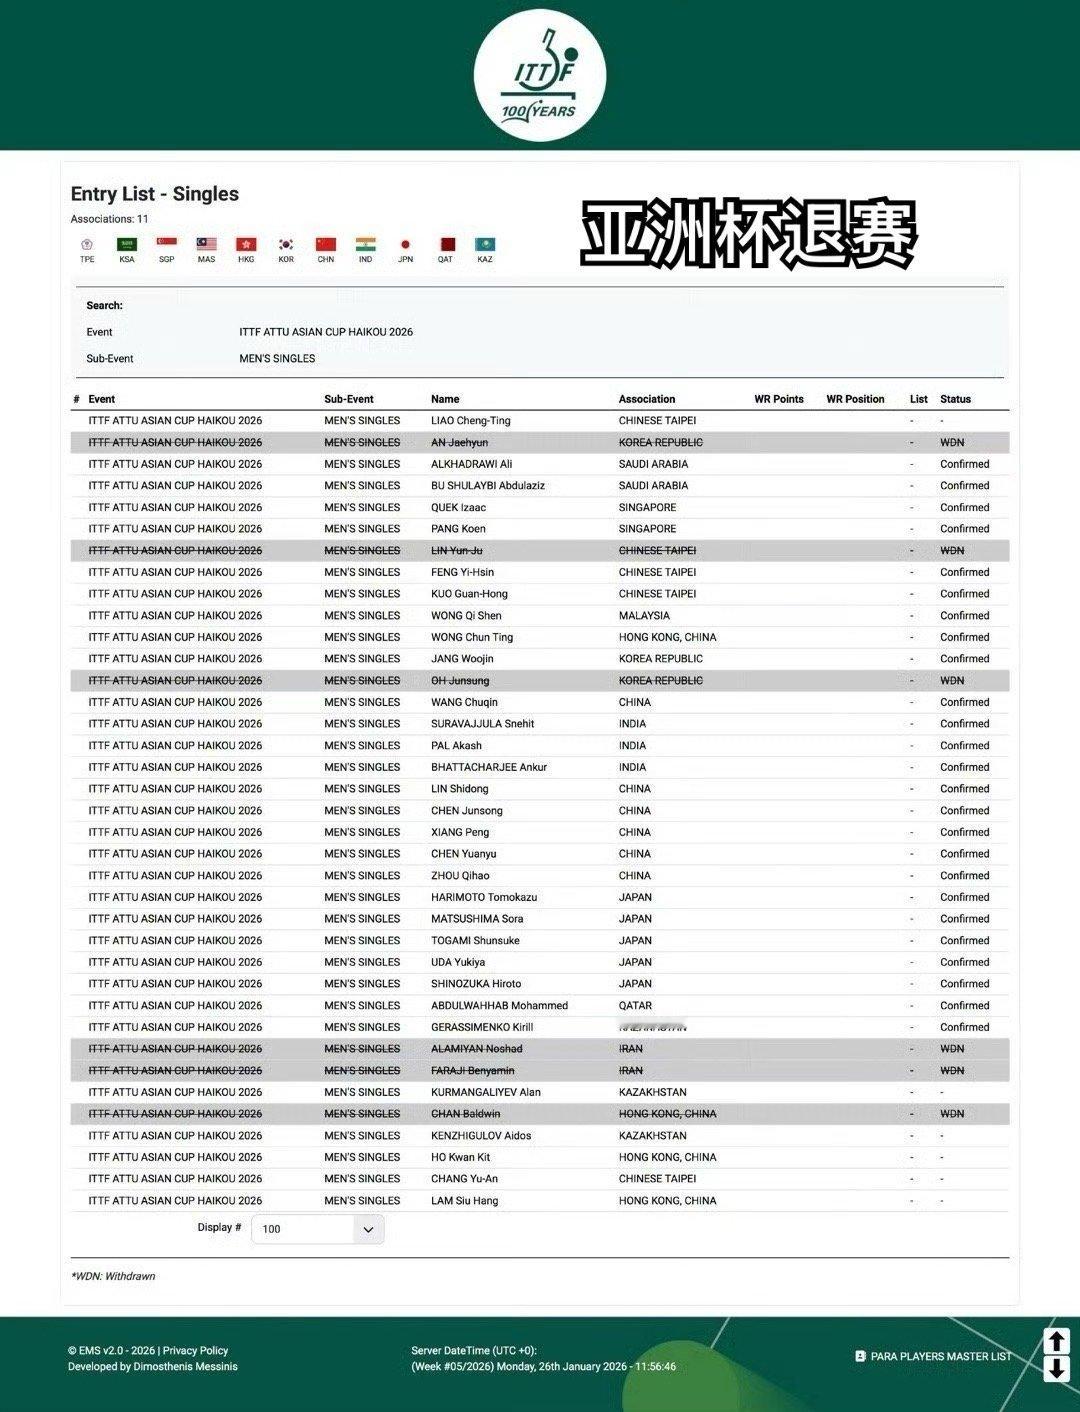1080x1412 pixels.
Task: Click player name ABDULWAHHAB Mohammed
Action: pyautogui.click(x=500, y=1006)
